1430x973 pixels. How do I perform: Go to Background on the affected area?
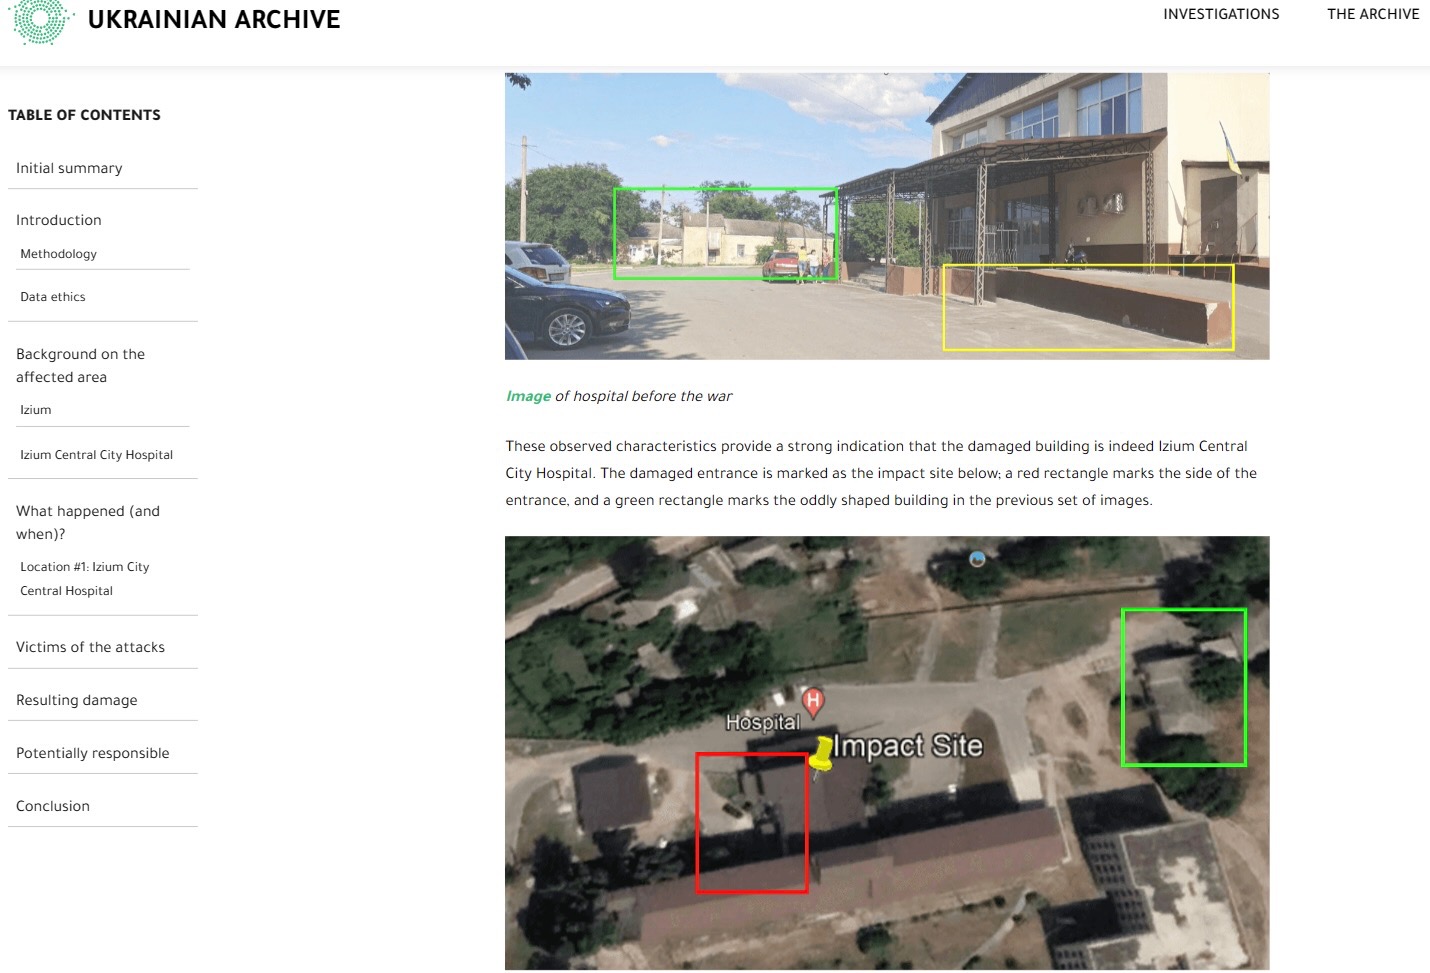(80, 365)
